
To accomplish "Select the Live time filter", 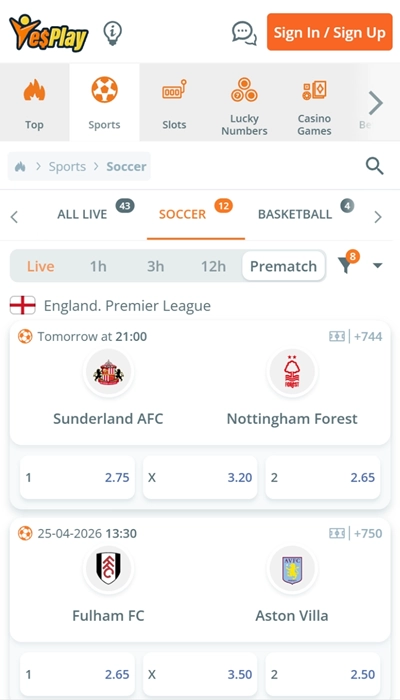I will coord(41,266).
